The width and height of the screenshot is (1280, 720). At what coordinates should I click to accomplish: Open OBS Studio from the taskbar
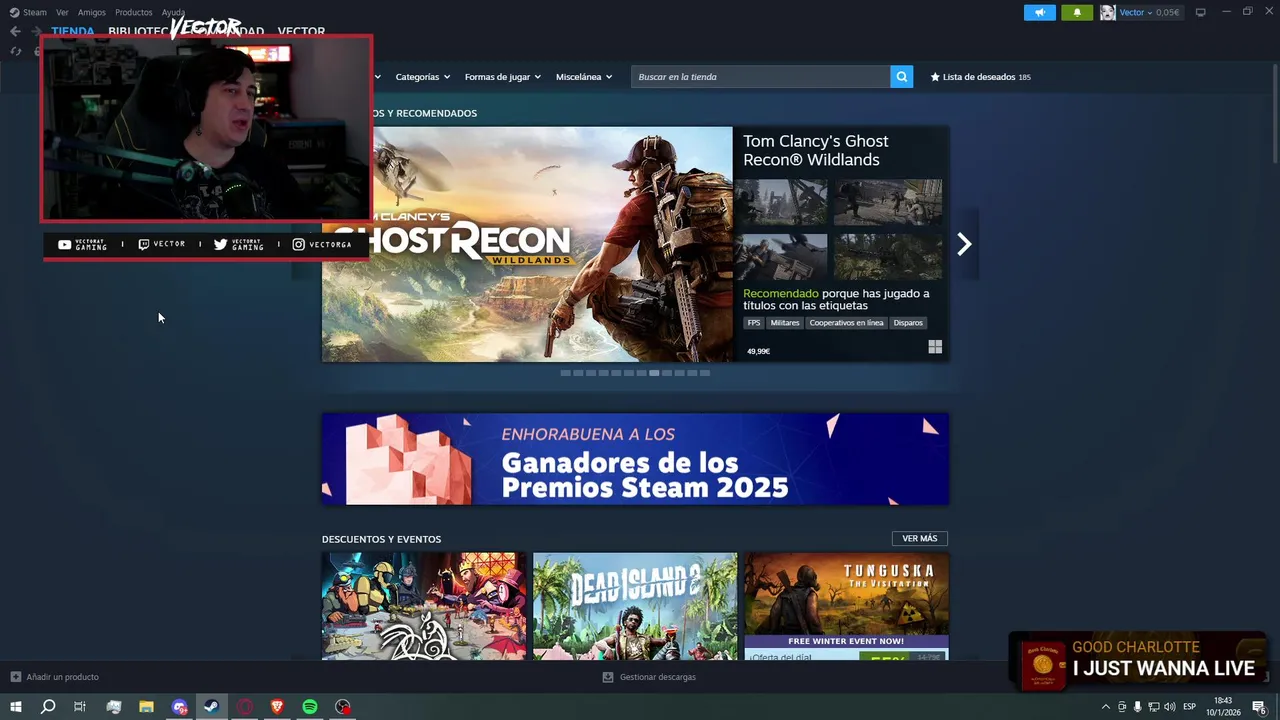(343, 707)
